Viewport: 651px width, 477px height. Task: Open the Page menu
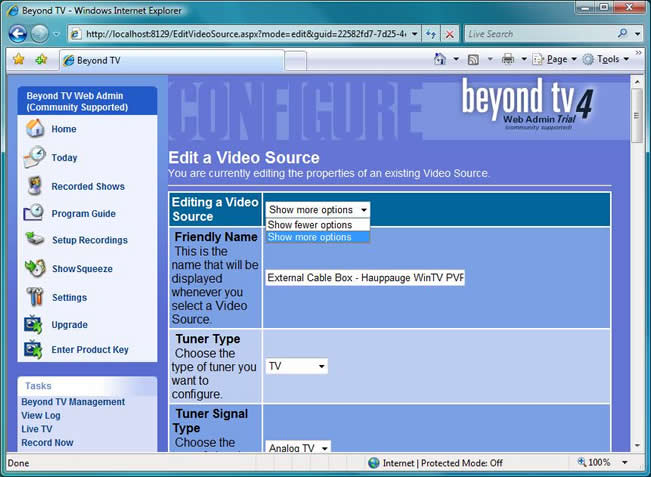[555, 59]
